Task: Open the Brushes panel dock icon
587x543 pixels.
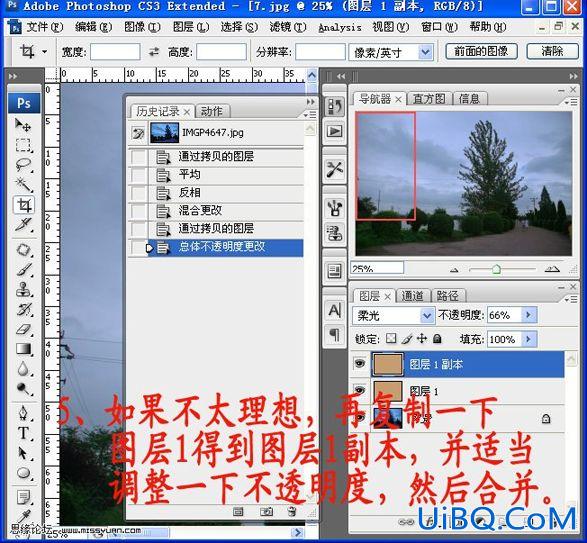Action: [334, 208]
